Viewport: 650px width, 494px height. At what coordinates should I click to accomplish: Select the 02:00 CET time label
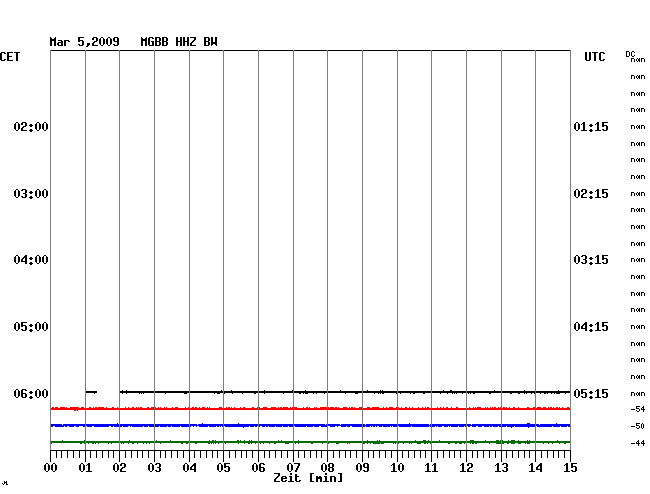click(31, 127)
